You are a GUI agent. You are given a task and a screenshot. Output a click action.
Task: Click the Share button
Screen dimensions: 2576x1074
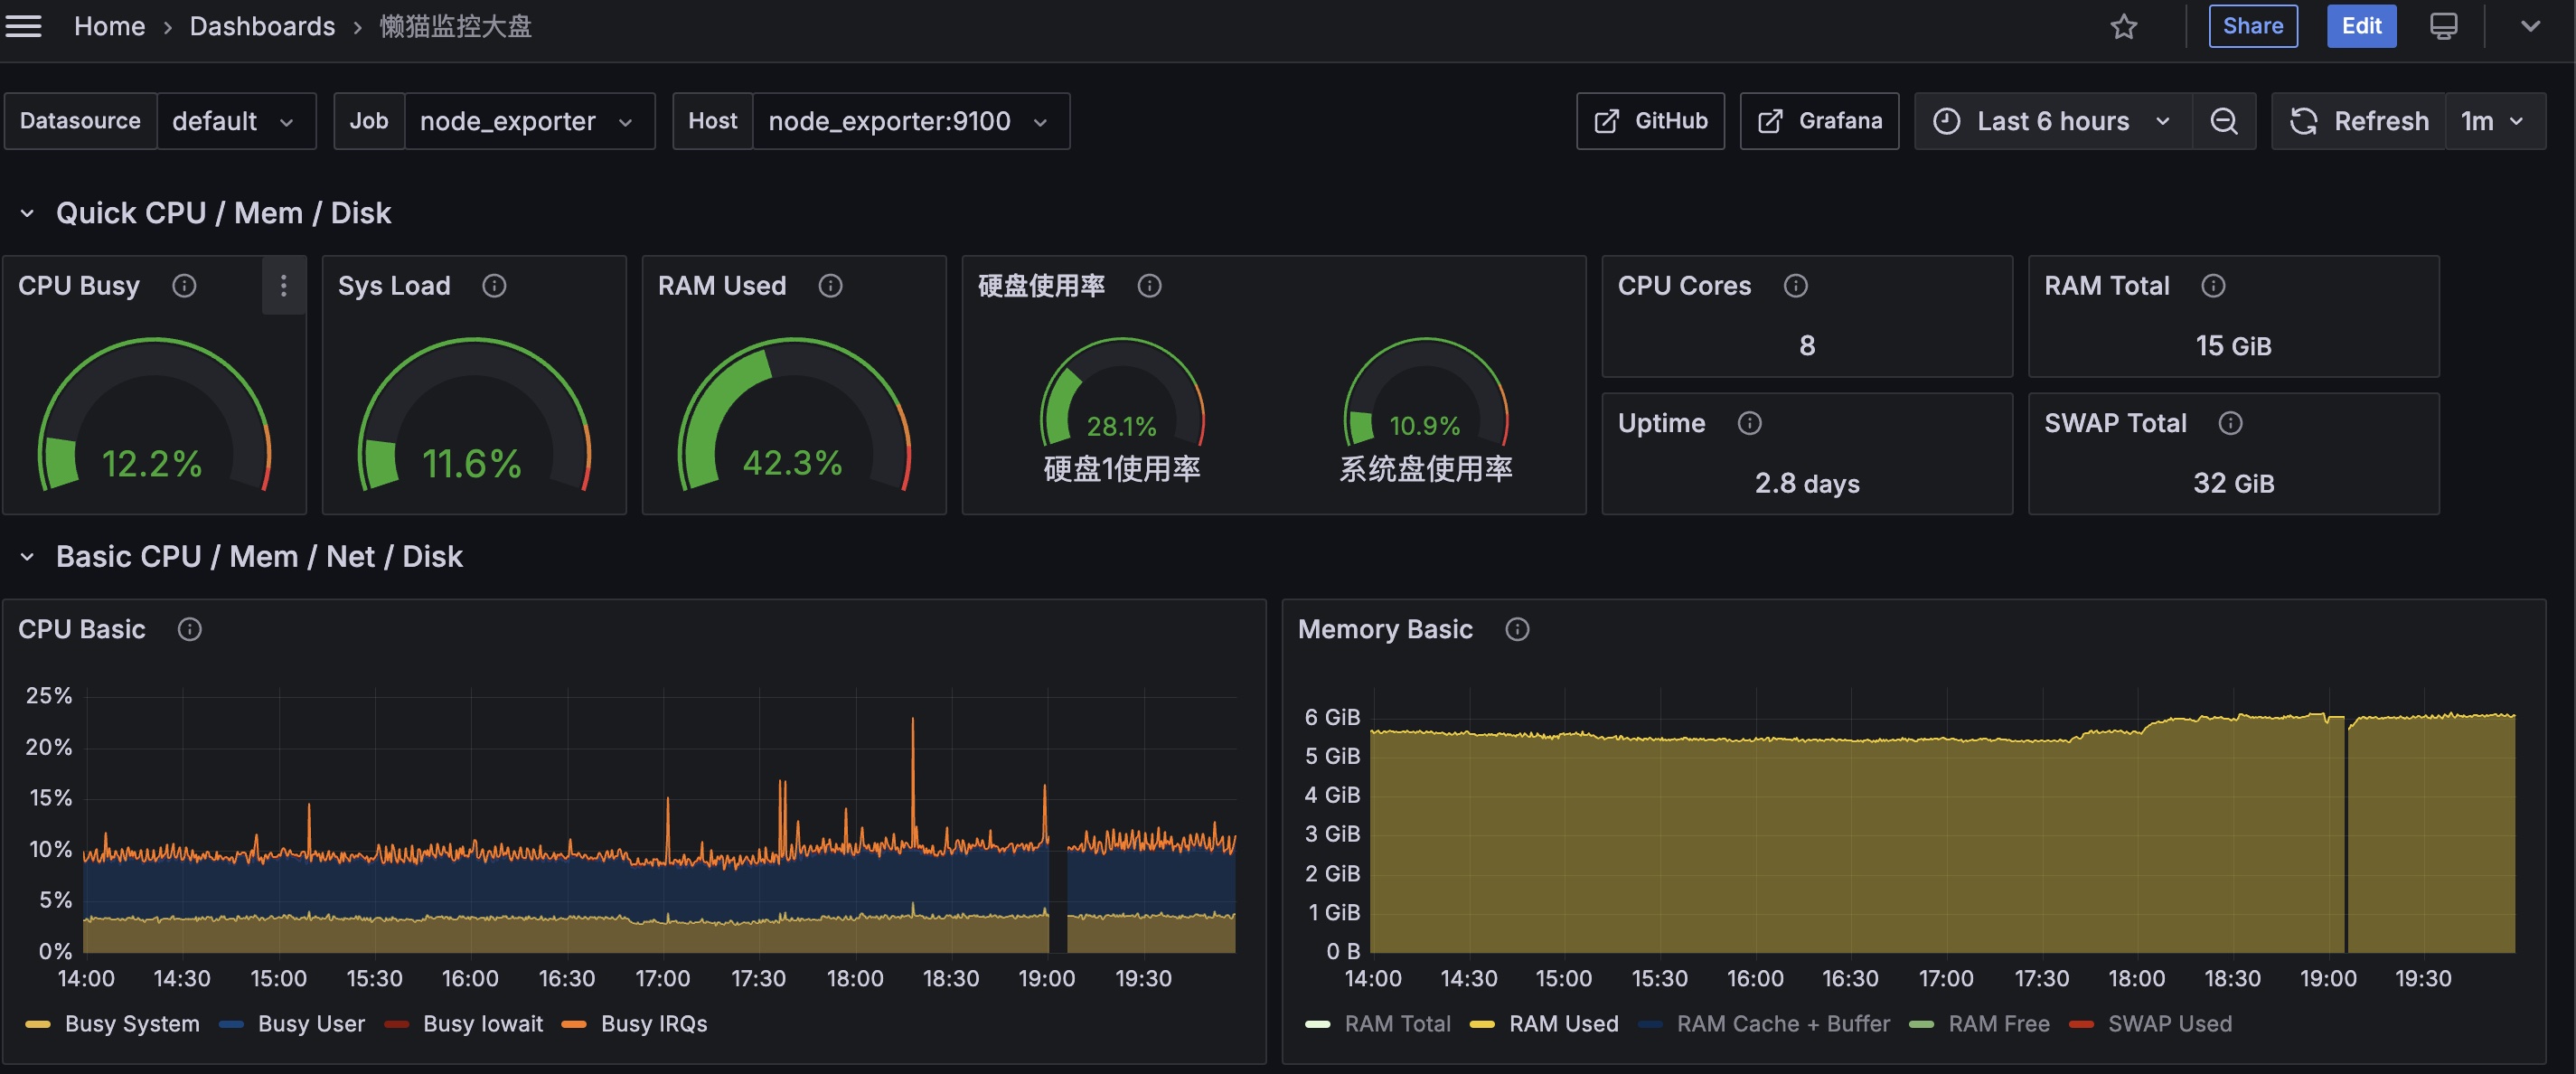click(2253, 26)
